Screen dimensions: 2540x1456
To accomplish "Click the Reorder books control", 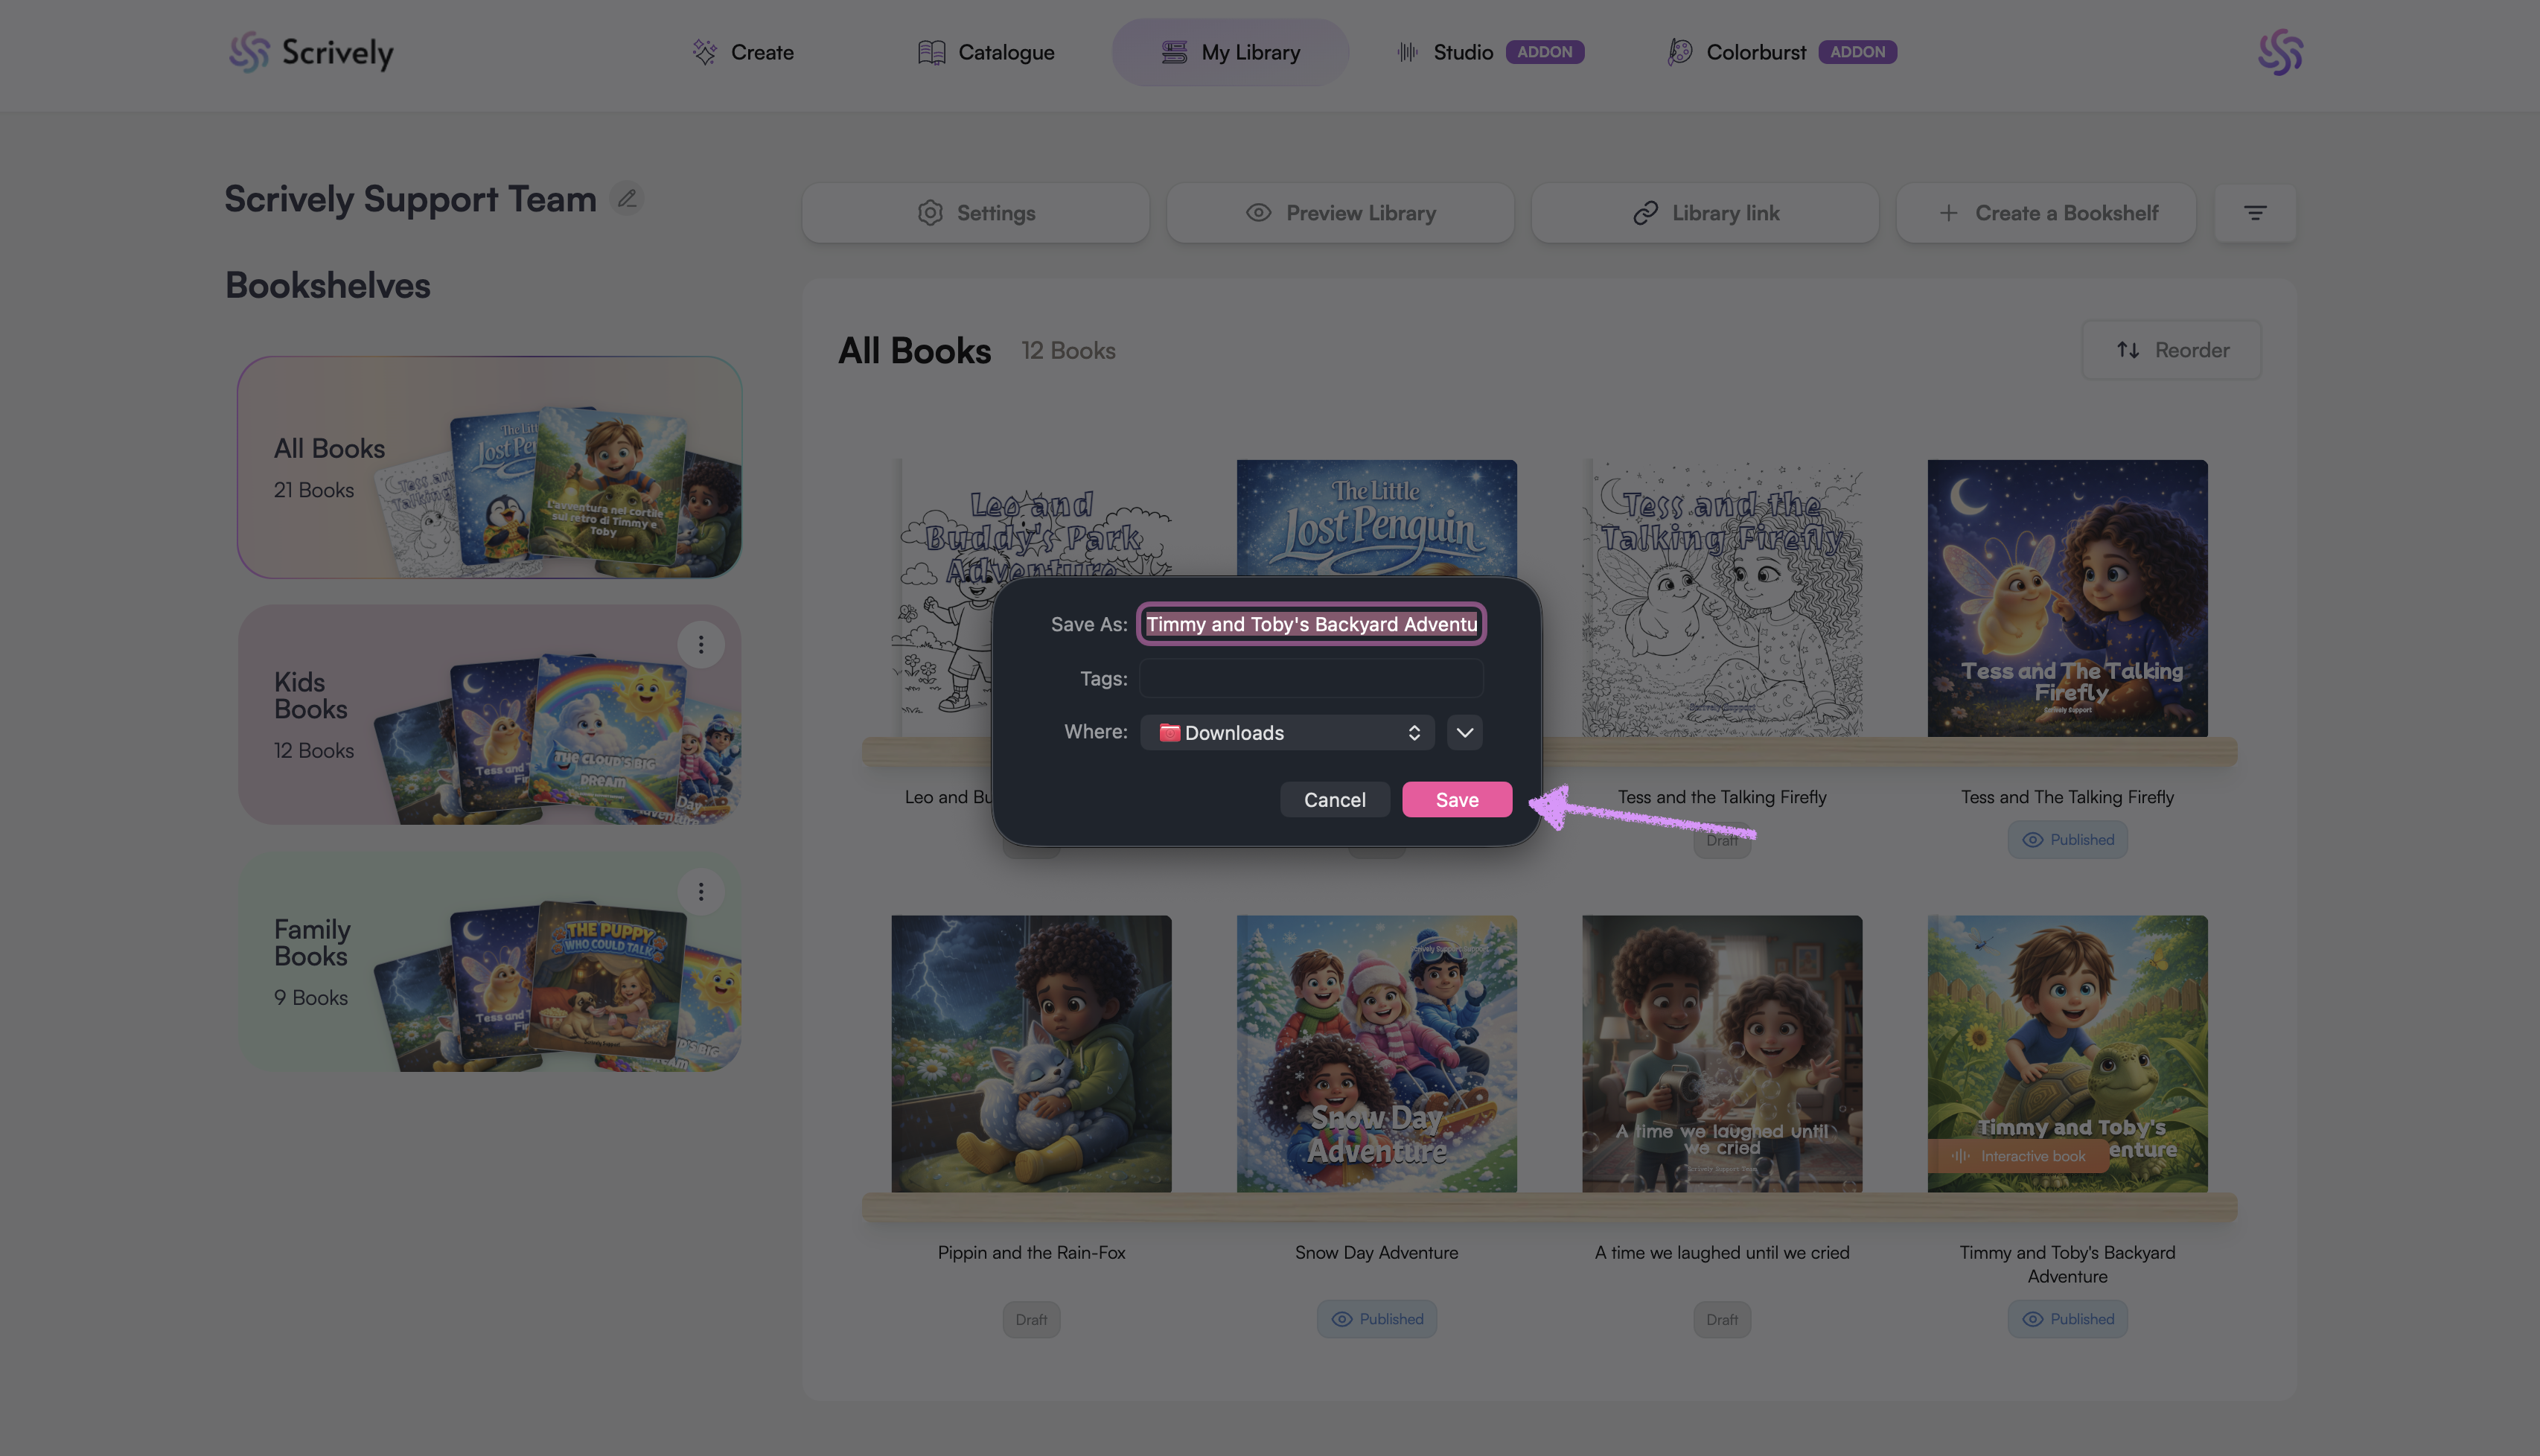I will (x=2171, y=350).
